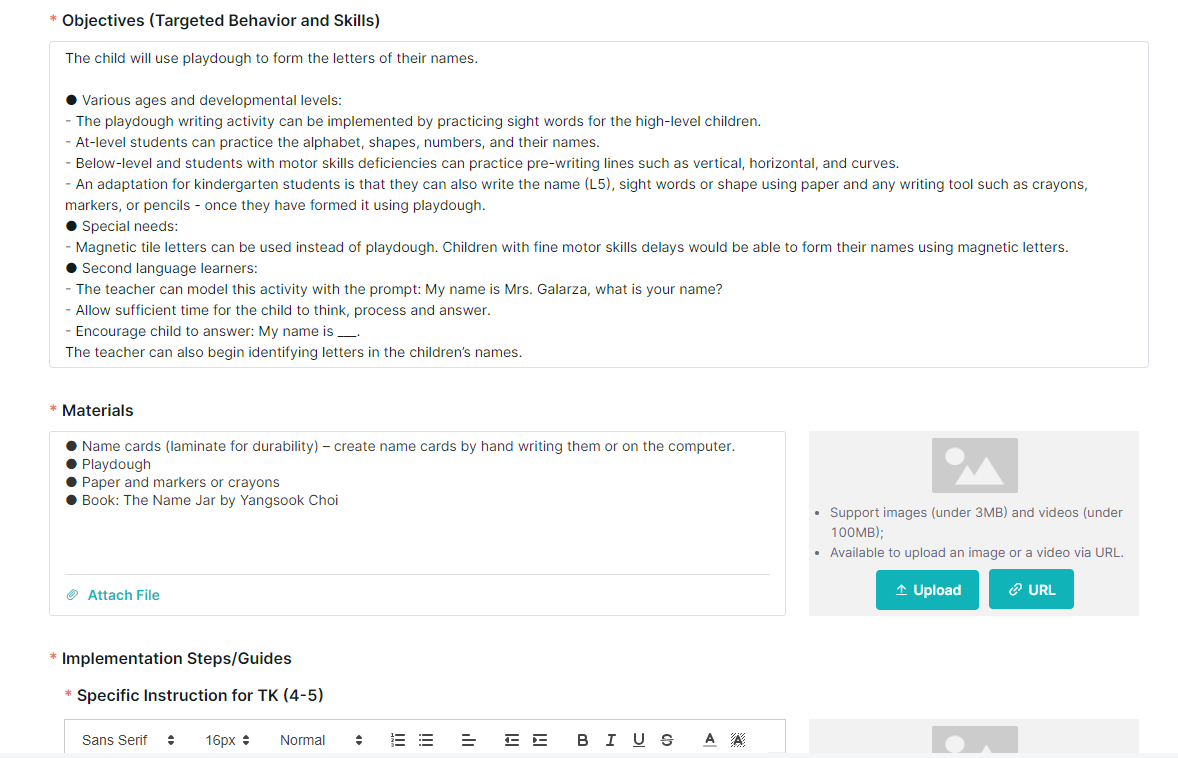Click into the Objectives text area

coord(599,204)
